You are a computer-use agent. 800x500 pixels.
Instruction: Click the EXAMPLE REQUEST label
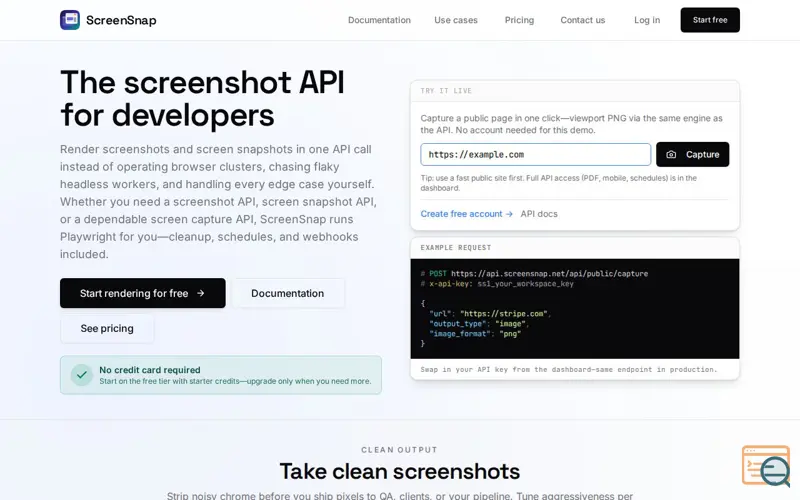point(456,247)
